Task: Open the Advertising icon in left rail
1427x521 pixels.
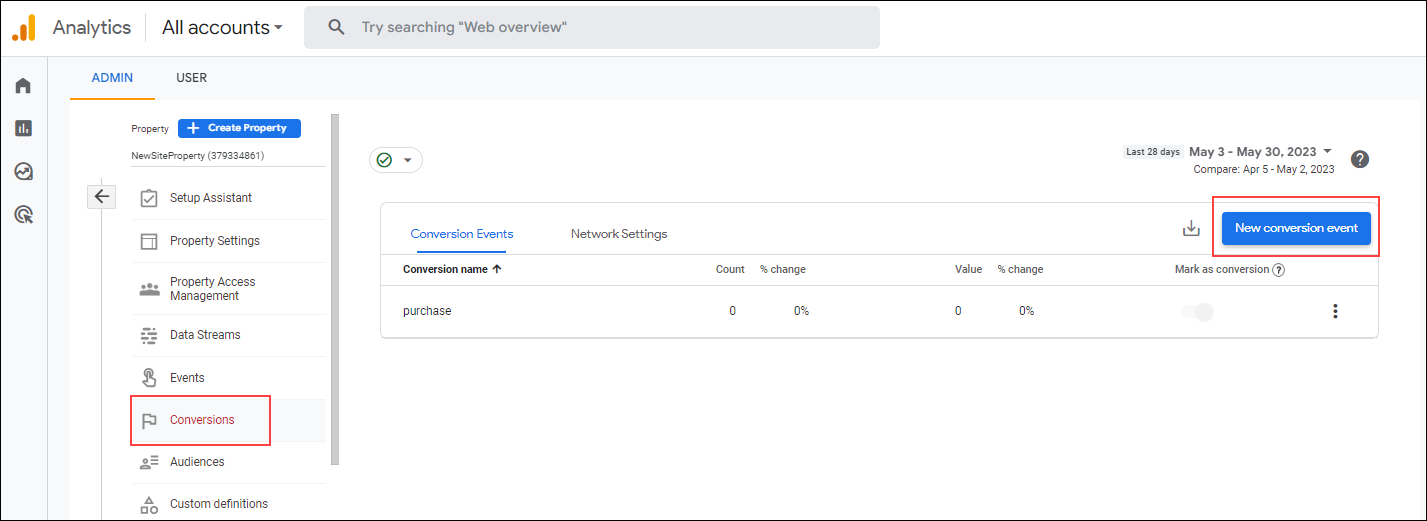Action: [x=23, y=214]
